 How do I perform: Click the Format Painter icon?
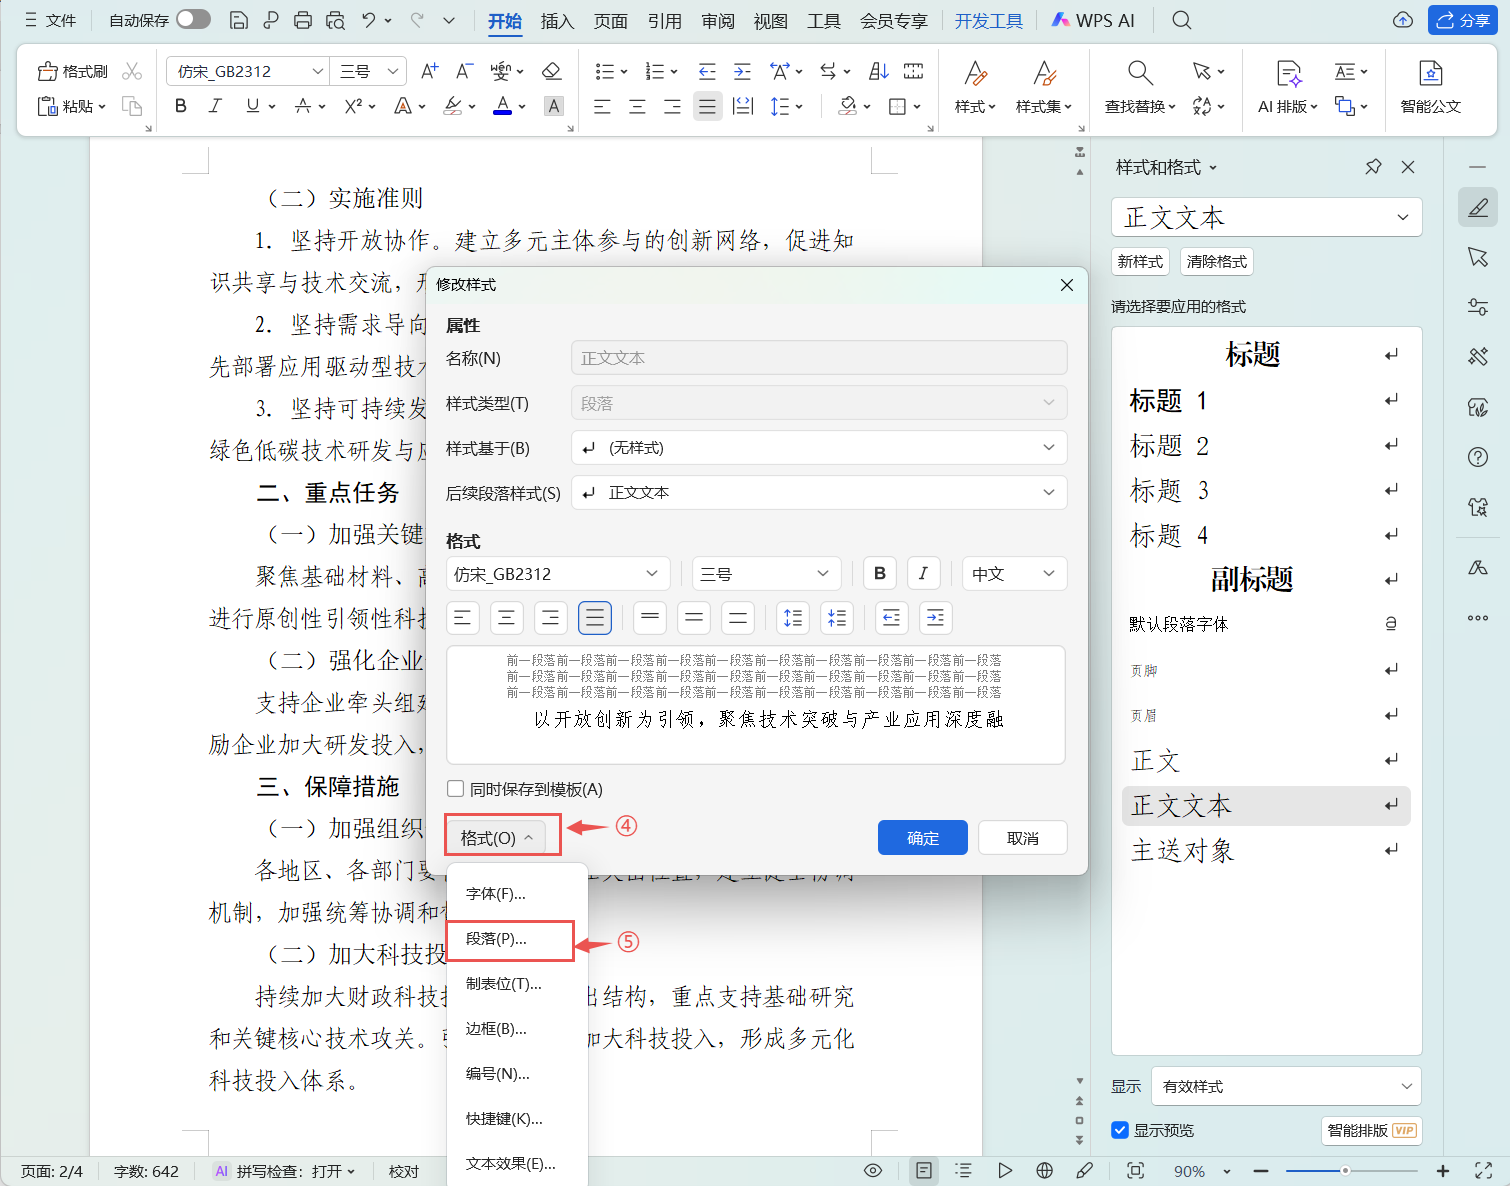click(72, 71)
